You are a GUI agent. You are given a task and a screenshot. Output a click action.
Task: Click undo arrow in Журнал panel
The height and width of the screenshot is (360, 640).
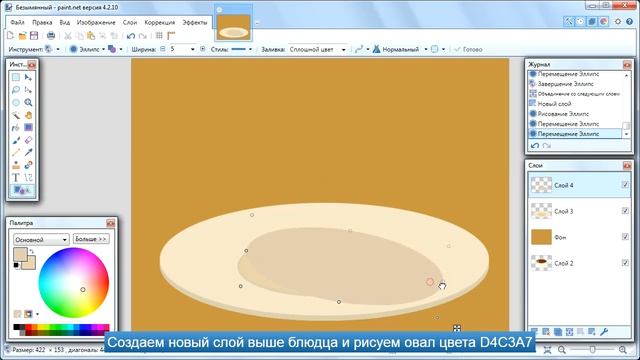point(535,145)
